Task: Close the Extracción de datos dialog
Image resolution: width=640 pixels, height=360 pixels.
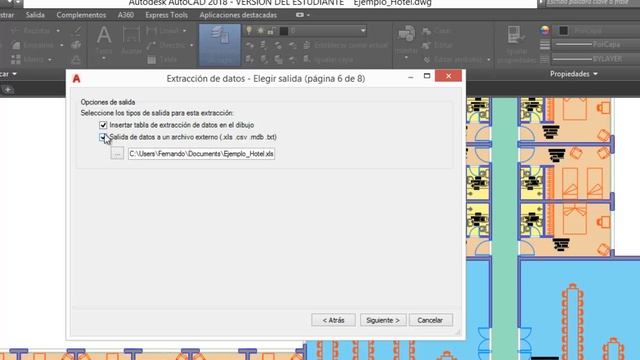Action: click(448, 76)
